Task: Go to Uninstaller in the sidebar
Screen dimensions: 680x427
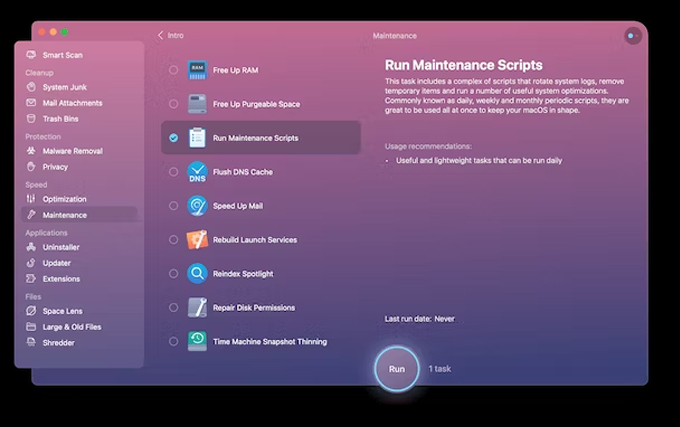Action: pos(61,247)
